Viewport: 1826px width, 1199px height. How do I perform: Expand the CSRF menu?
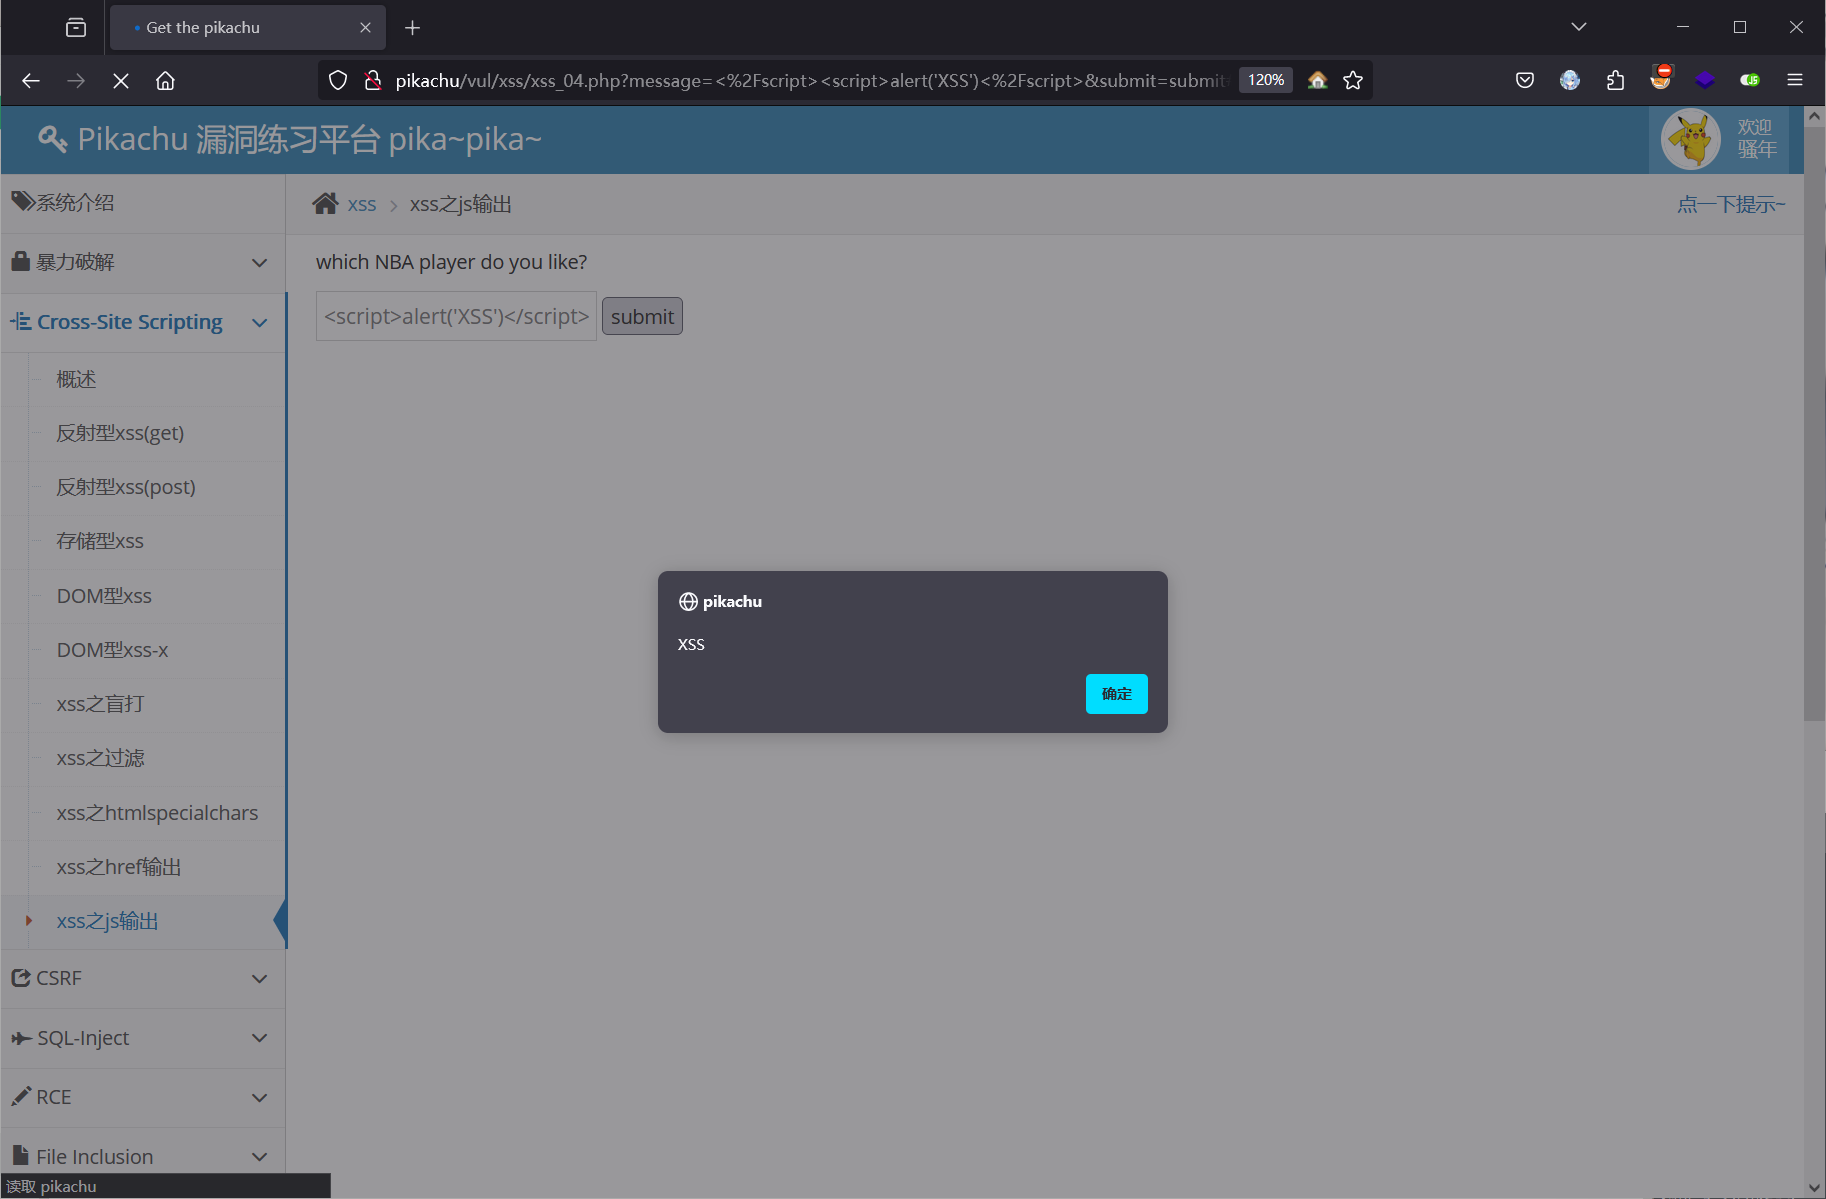pos(143,978)
